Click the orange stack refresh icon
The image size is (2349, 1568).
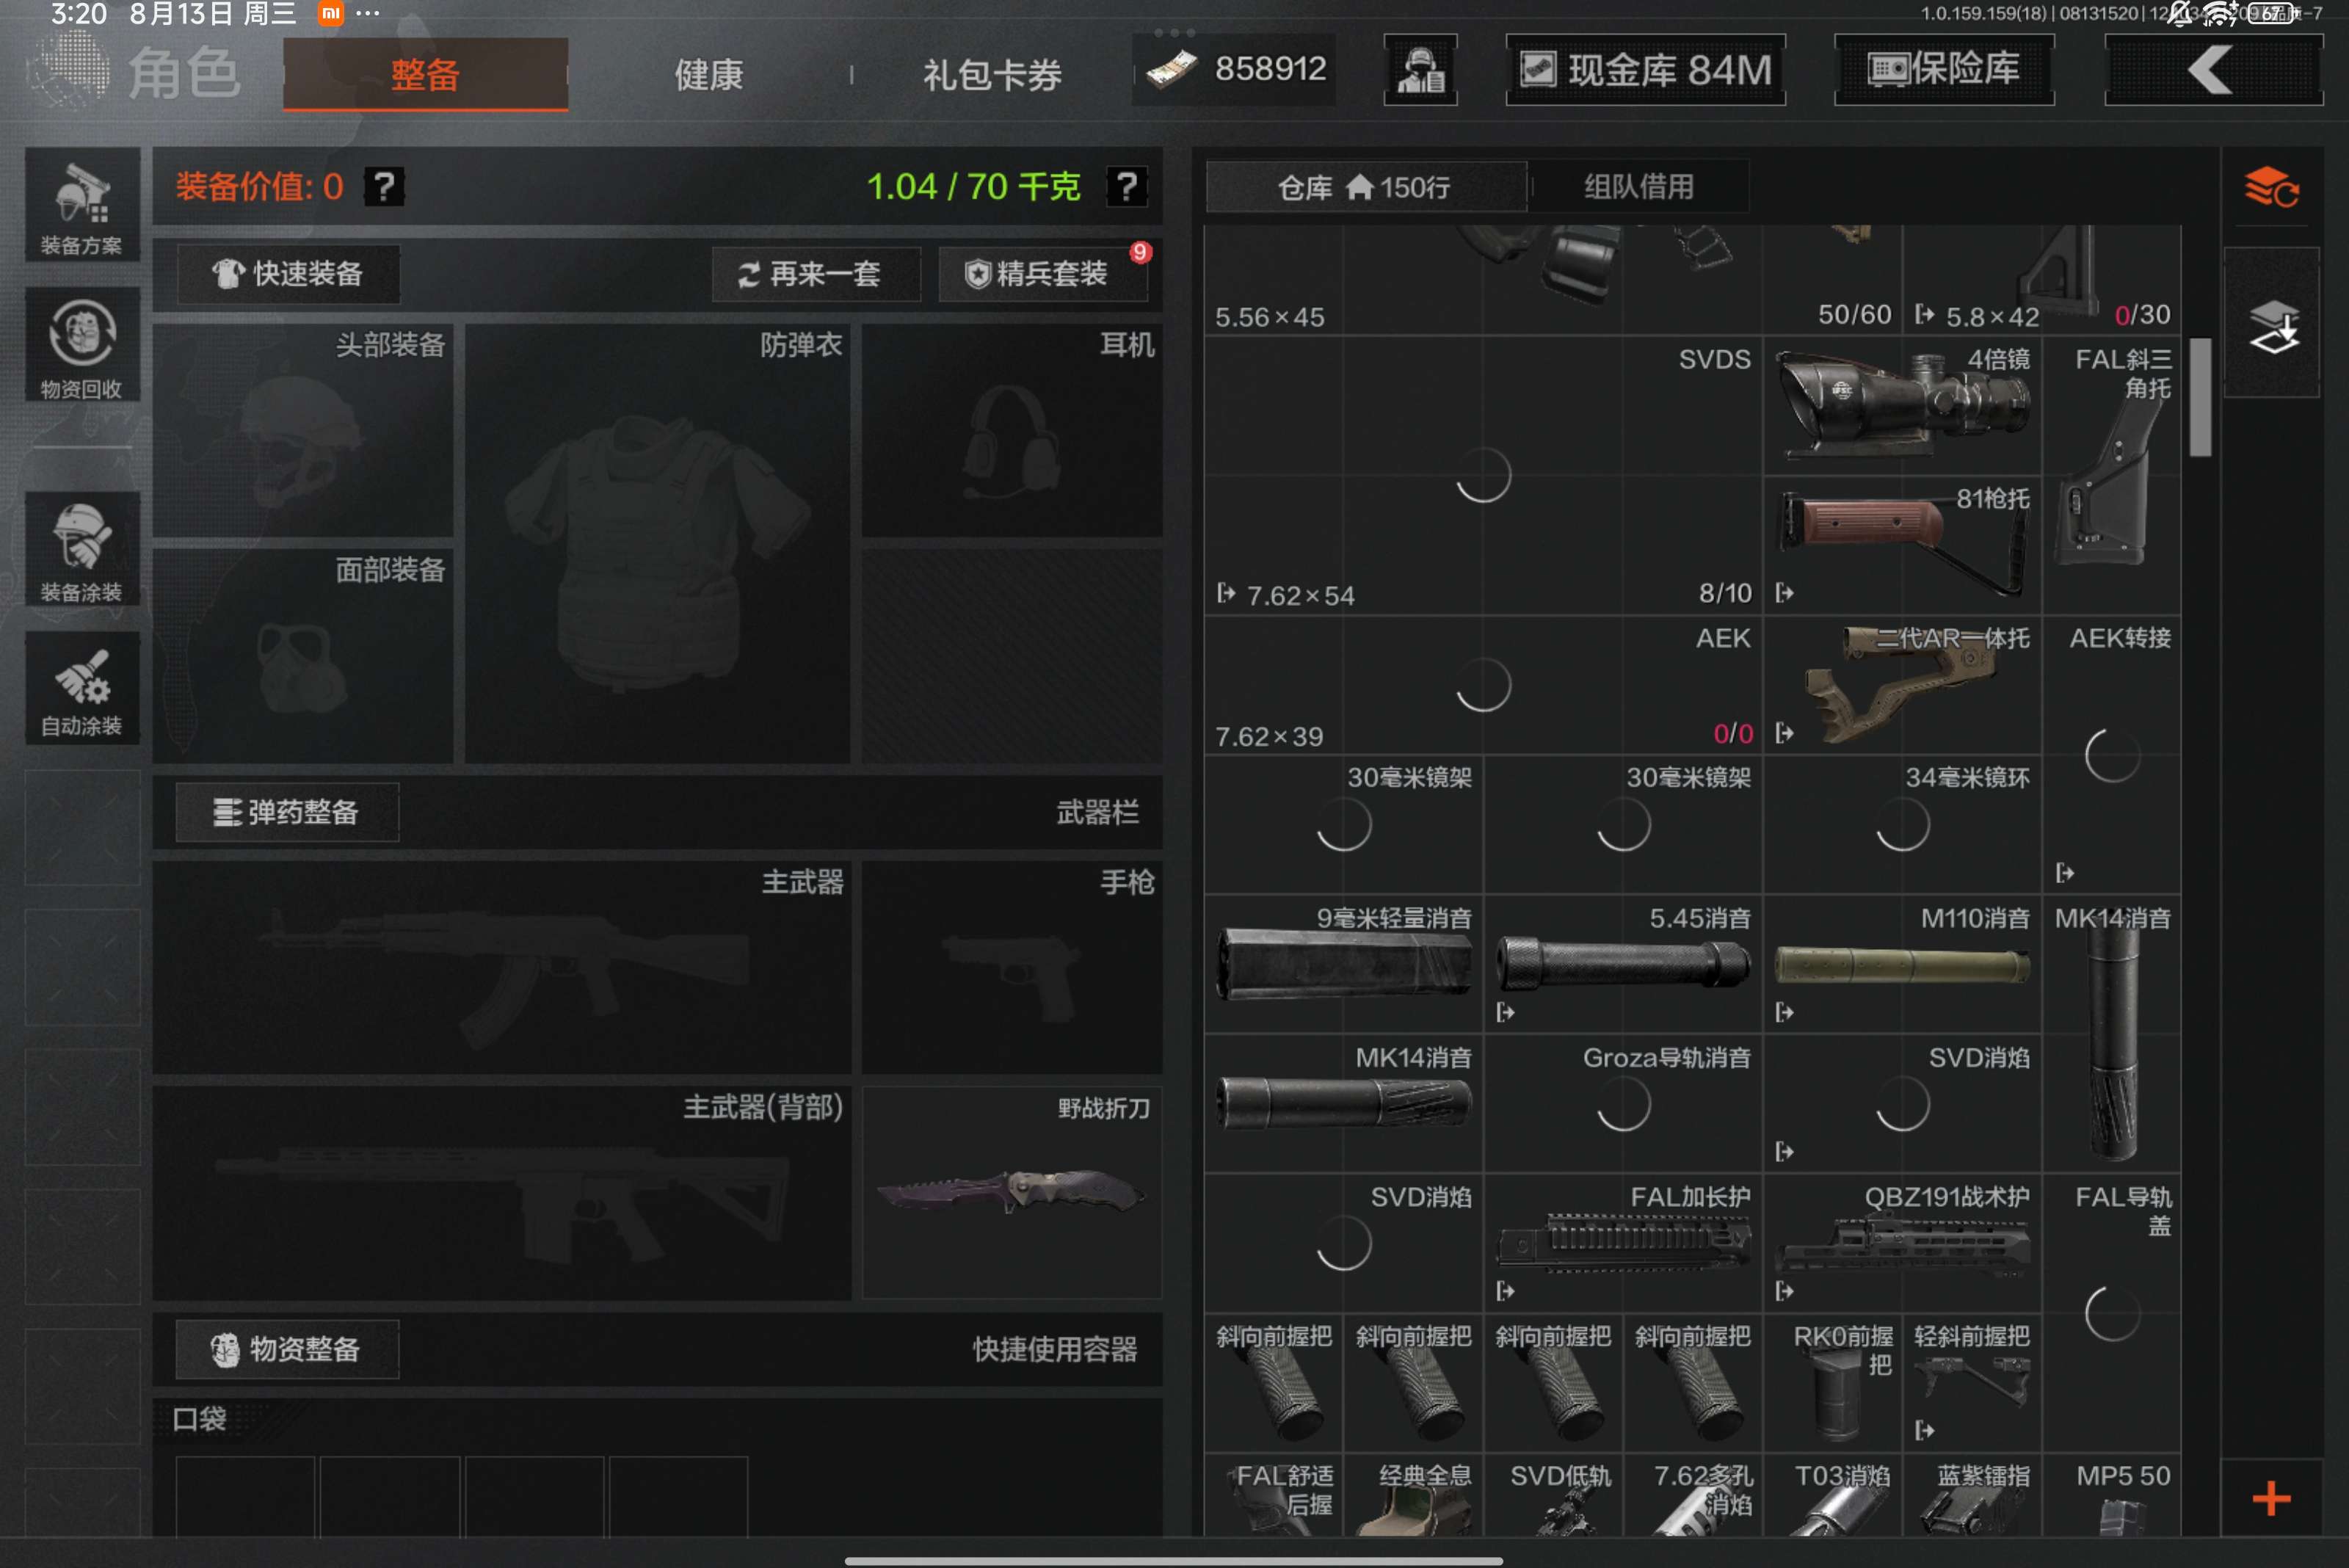point(2271,187)
